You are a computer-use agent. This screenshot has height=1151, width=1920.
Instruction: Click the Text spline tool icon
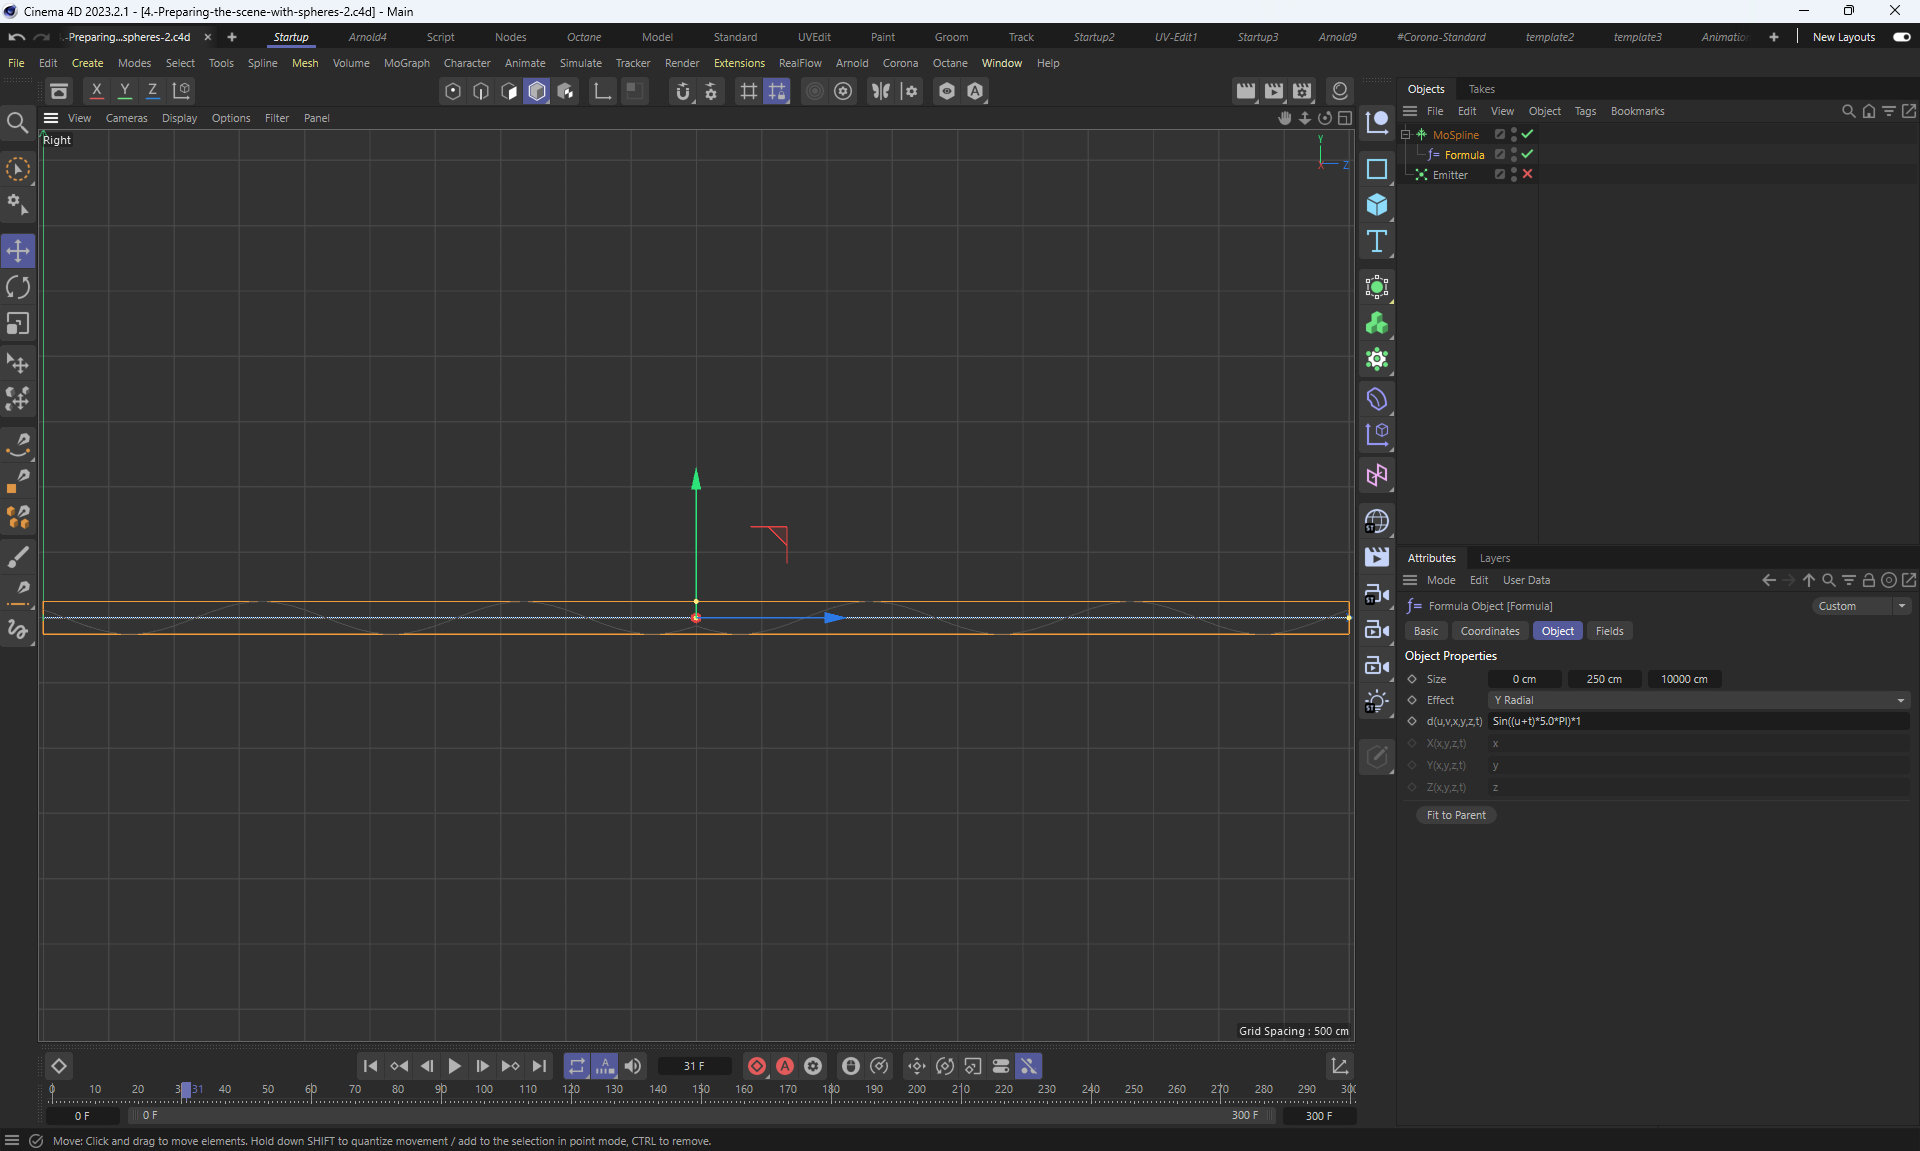point(1377,242)
